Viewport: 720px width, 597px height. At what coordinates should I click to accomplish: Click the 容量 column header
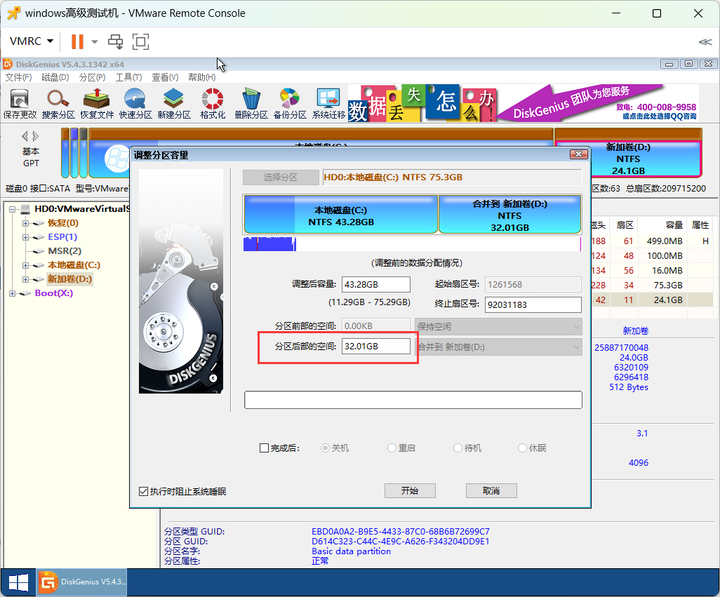point(674,225)
